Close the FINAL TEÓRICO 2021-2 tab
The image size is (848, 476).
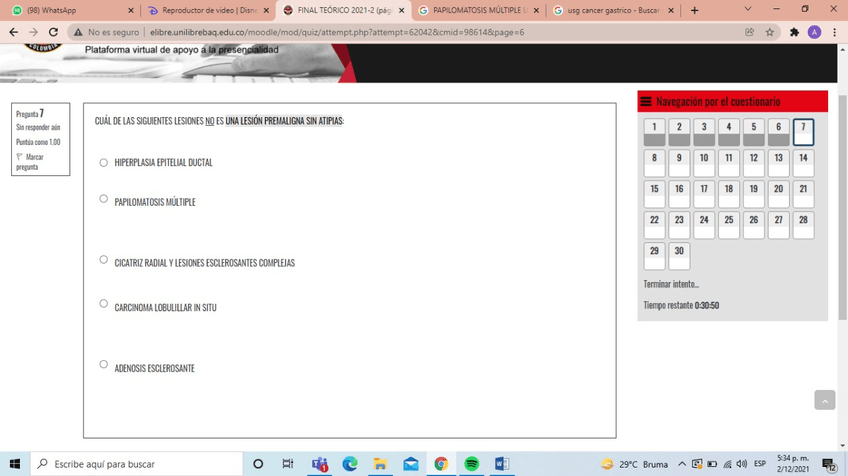401,10
